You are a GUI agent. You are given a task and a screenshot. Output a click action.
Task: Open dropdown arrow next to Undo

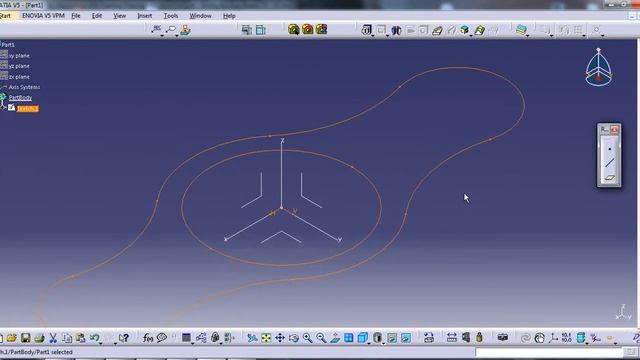point(101,343)
